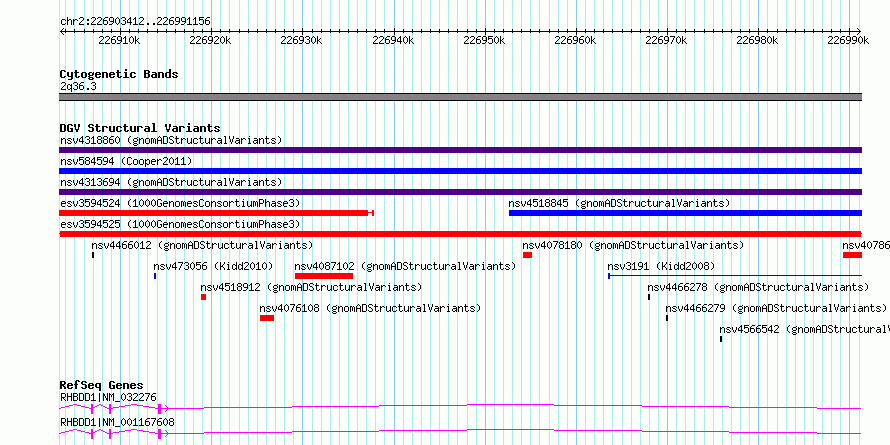This screenshot has width=890, height=445.
Task: Click ruler position 226920k
Action: click(210, 40)
